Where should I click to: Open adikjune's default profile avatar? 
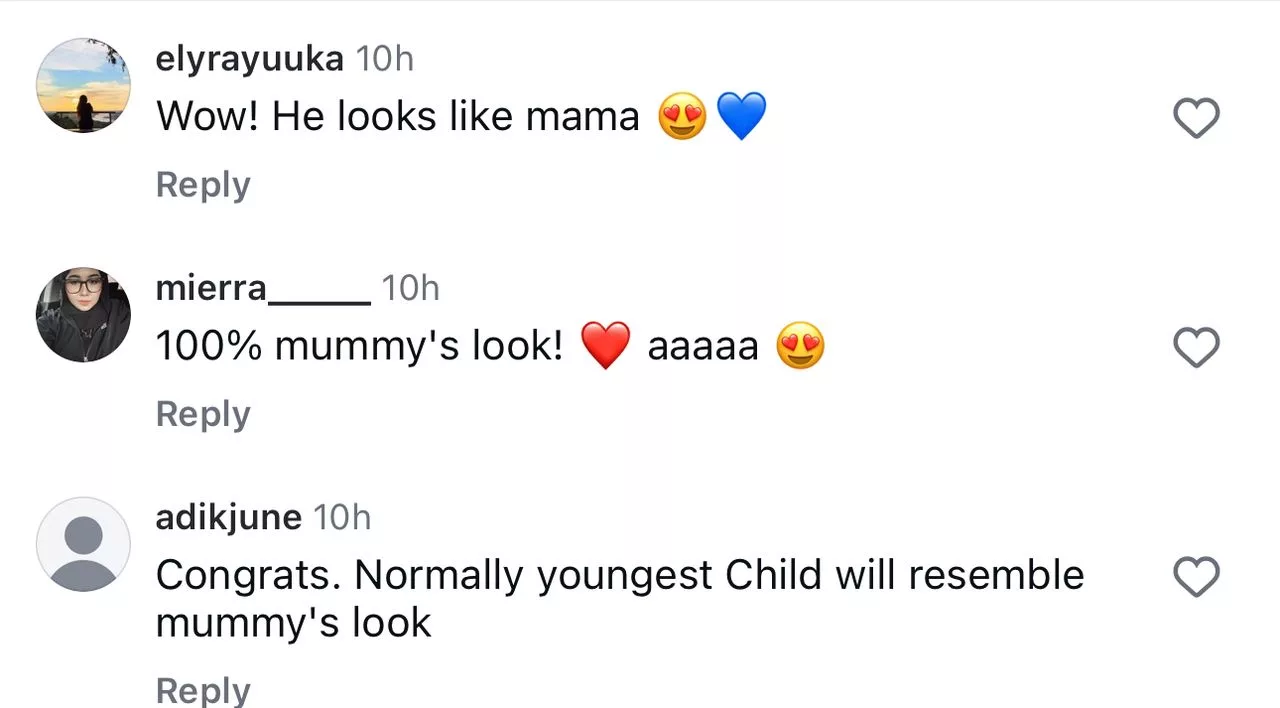tap(83, 544)
